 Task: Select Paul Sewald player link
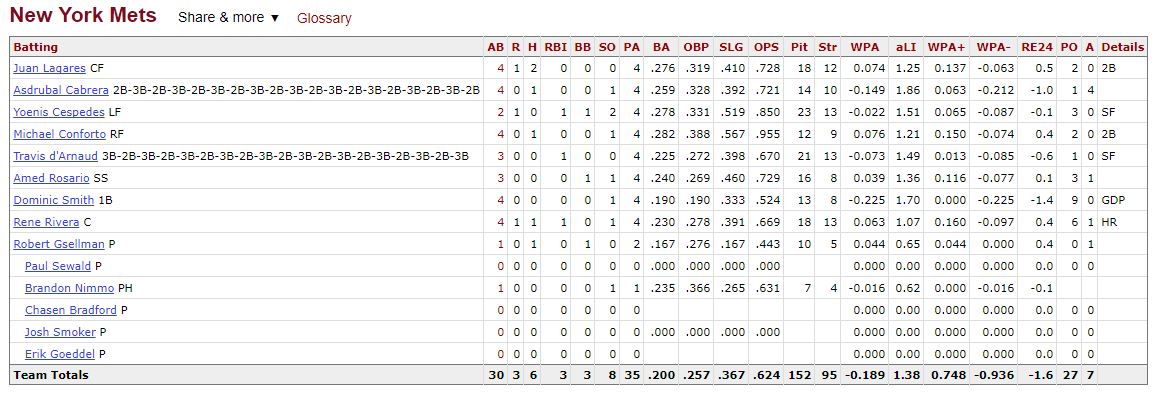click(x=58, y=267)
